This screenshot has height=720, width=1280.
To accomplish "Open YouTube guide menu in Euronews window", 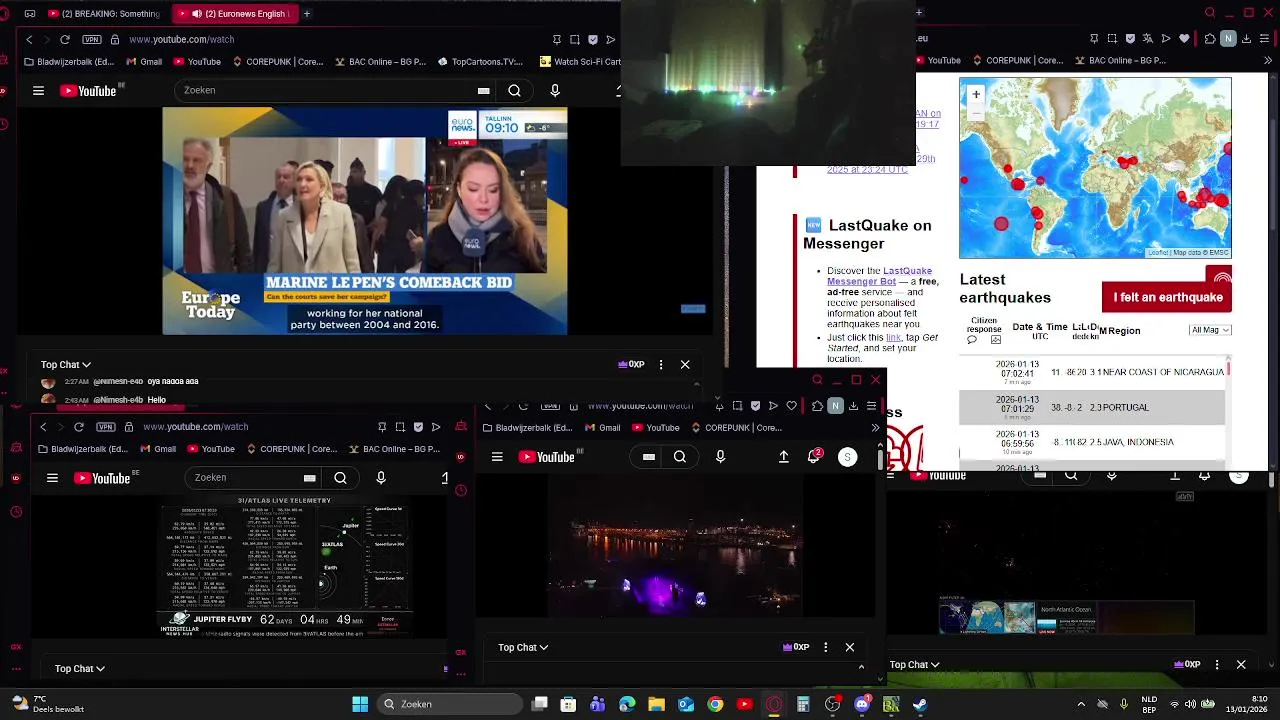I will pyautogui.click(x=38, y=91).
